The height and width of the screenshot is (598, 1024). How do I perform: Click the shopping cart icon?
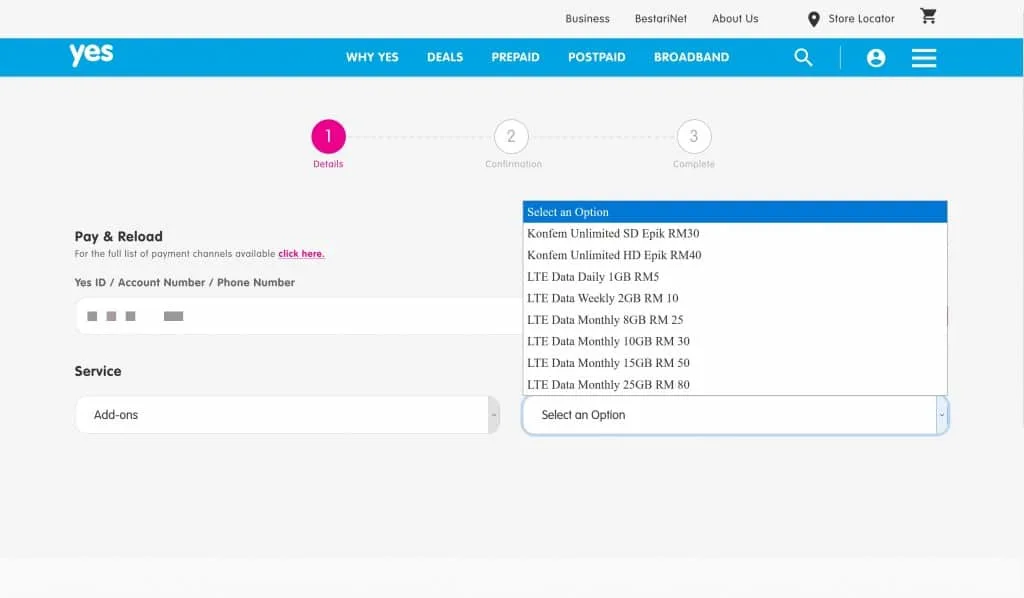[x=928, y=17]
